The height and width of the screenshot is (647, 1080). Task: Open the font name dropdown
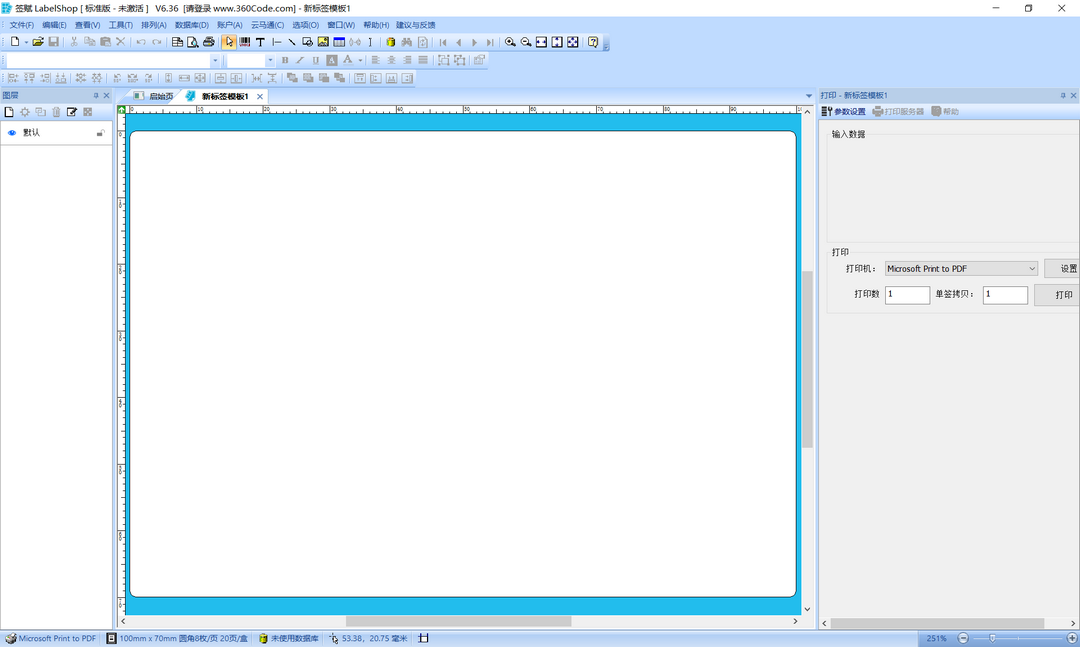click(214, 61)
